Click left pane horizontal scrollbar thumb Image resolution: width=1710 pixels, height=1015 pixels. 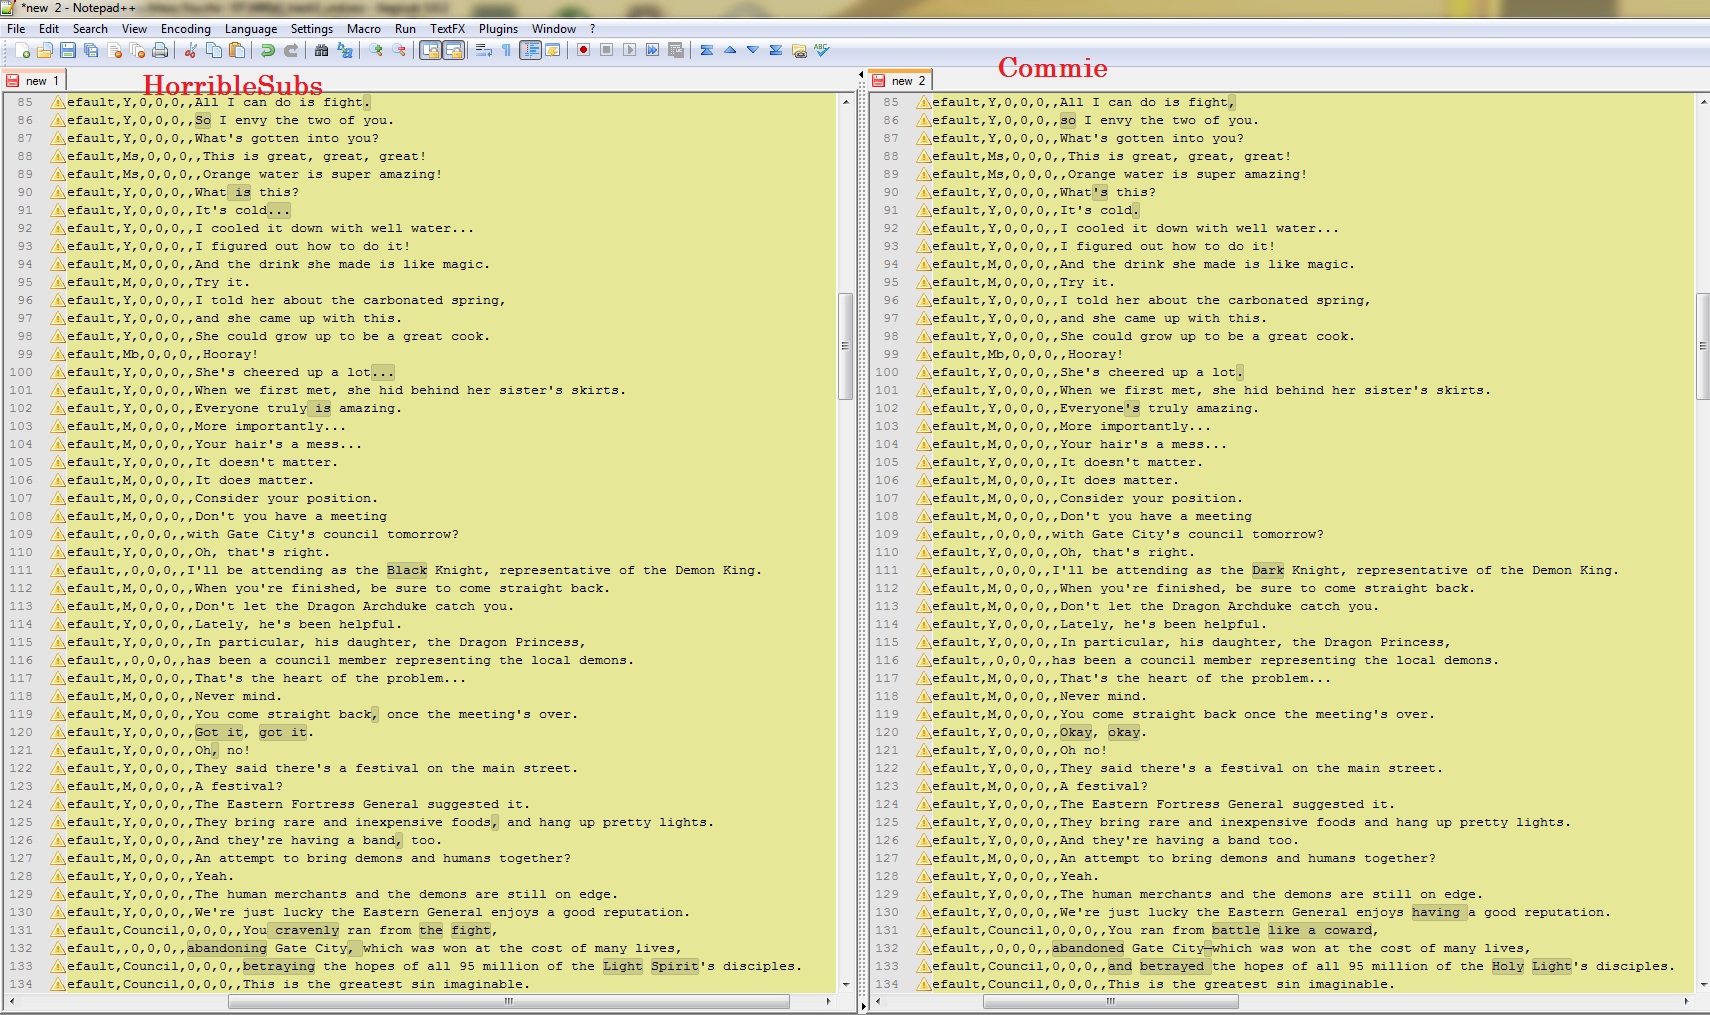509,1001
